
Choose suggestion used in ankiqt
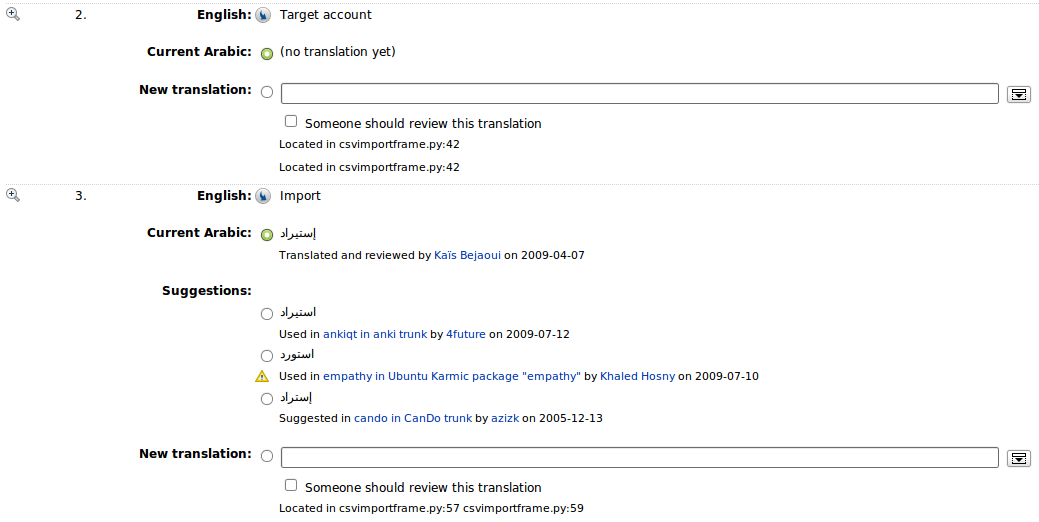pyautogui.click(x=266, y=315)
